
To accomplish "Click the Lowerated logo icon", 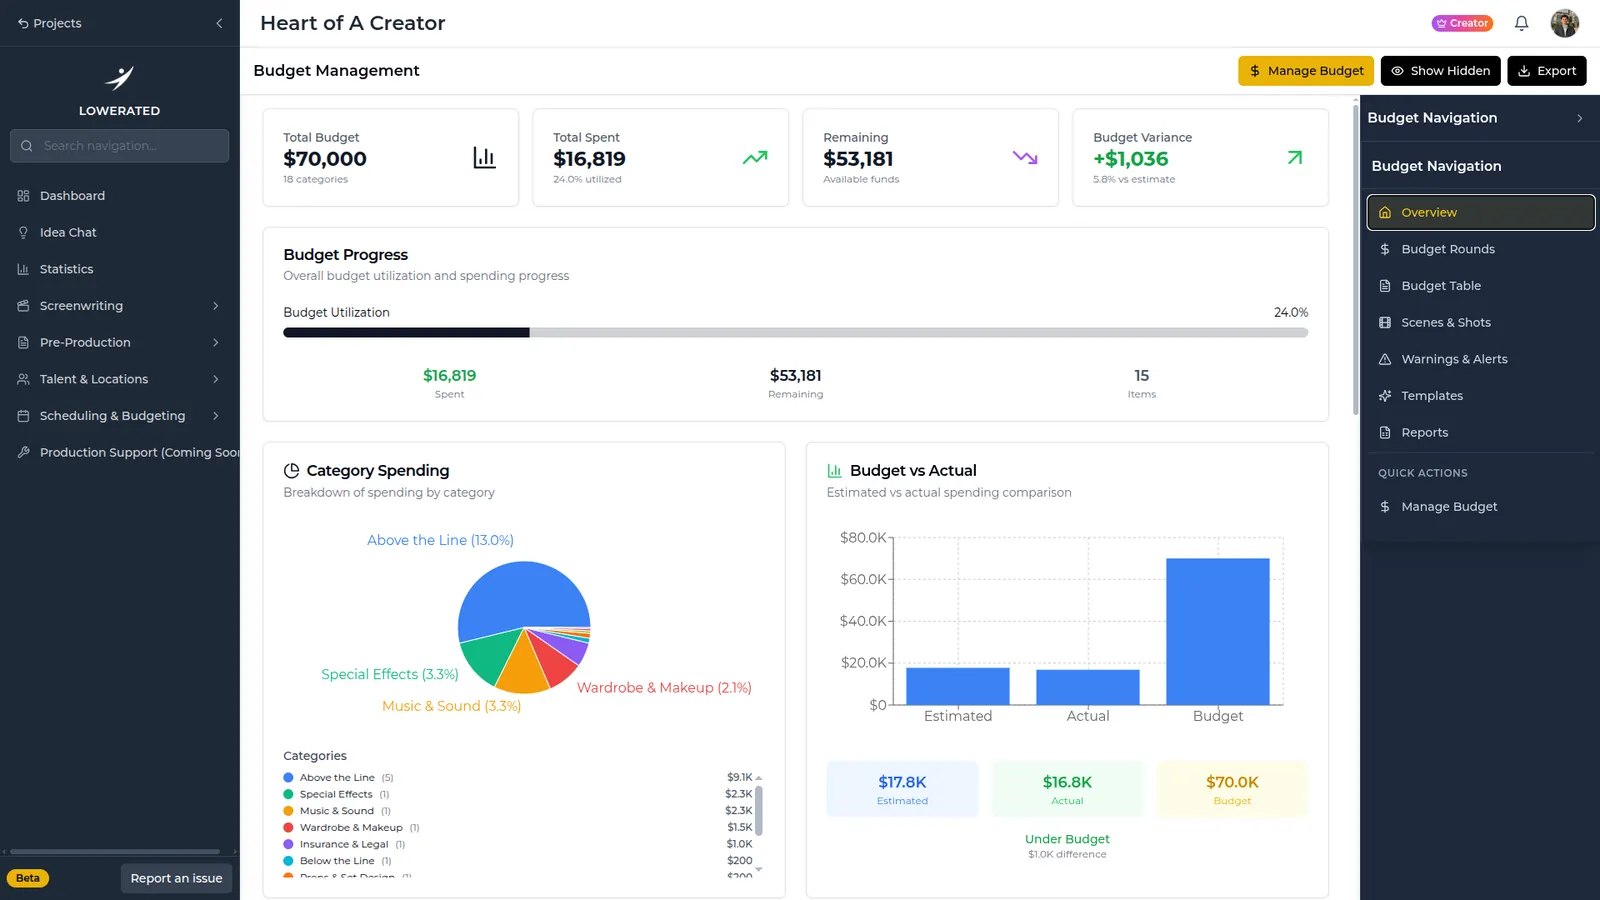I will click(x=120, y=78).
